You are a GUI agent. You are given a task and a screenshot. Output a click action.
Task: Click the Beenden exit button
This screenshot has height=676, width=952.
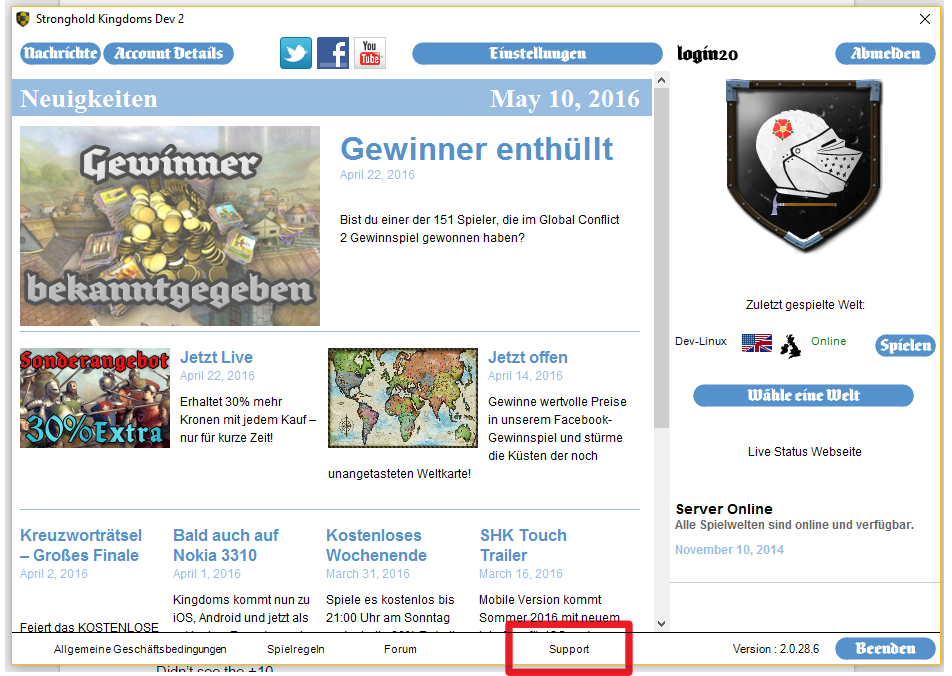tap(885, 648)
